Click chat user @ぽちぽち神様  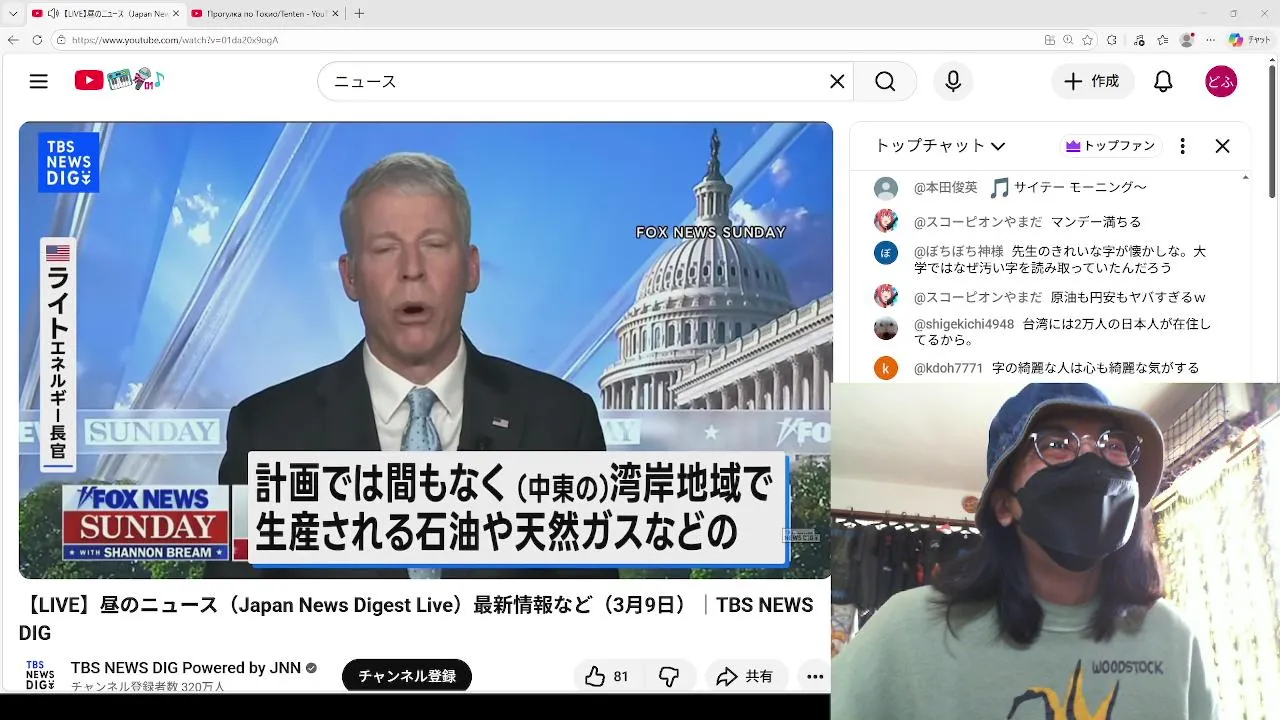pyautogui.click(x=958, y=252)
